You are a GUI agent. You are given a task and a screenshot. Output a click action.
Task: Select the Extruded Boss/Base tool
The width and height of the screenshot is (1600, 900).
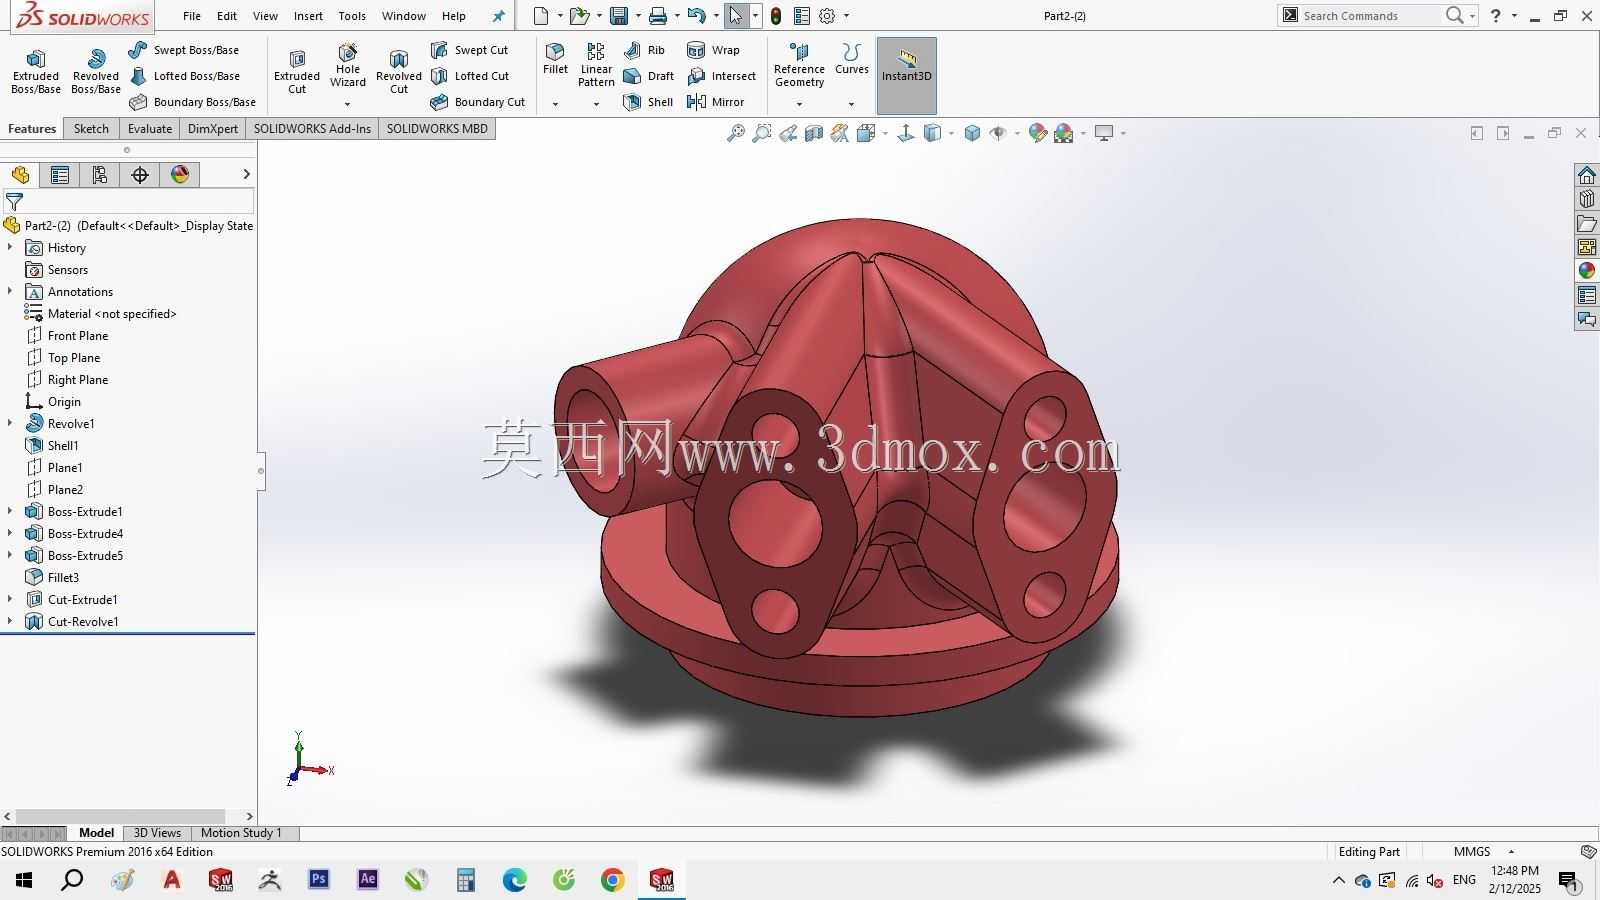(36, 72)
